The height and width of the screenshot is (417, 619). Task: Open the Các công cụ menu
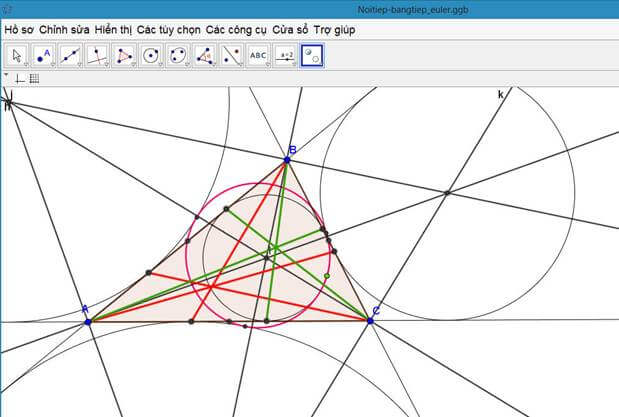coord(236,30)
